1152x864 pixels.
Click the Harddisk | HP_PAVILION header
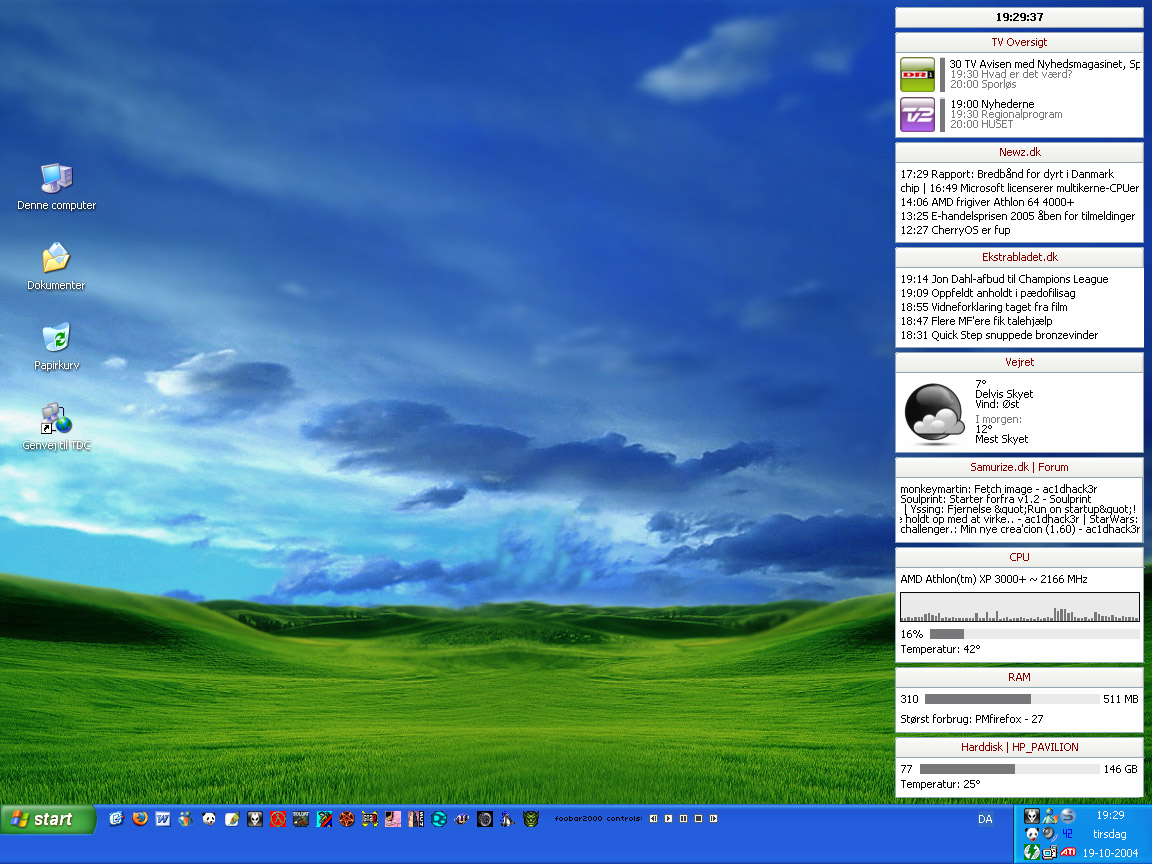point(1020,747)
